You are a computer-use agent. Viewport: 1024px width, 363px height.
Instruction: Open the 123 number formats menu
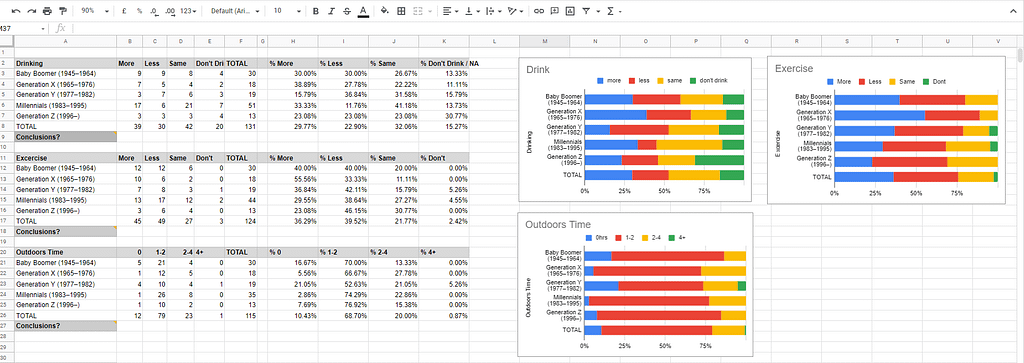(189, 11)
